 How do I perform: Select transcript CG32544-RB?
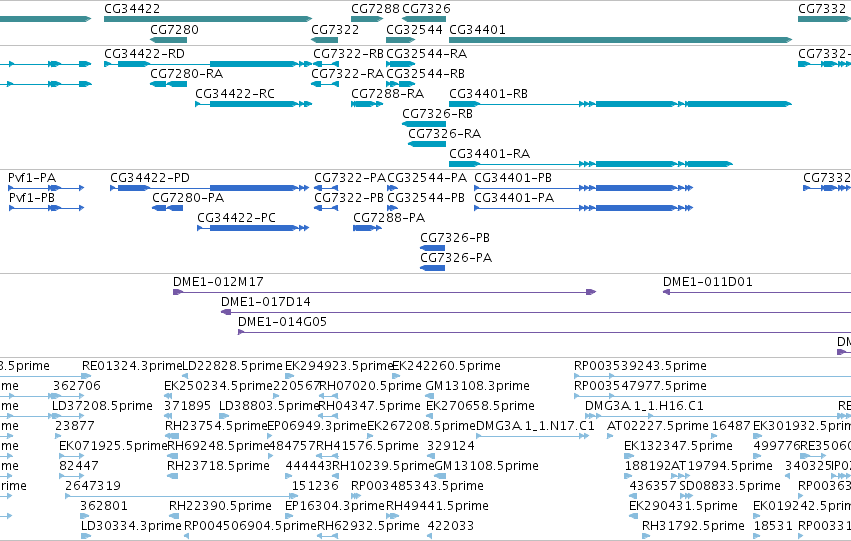[426, 74]
